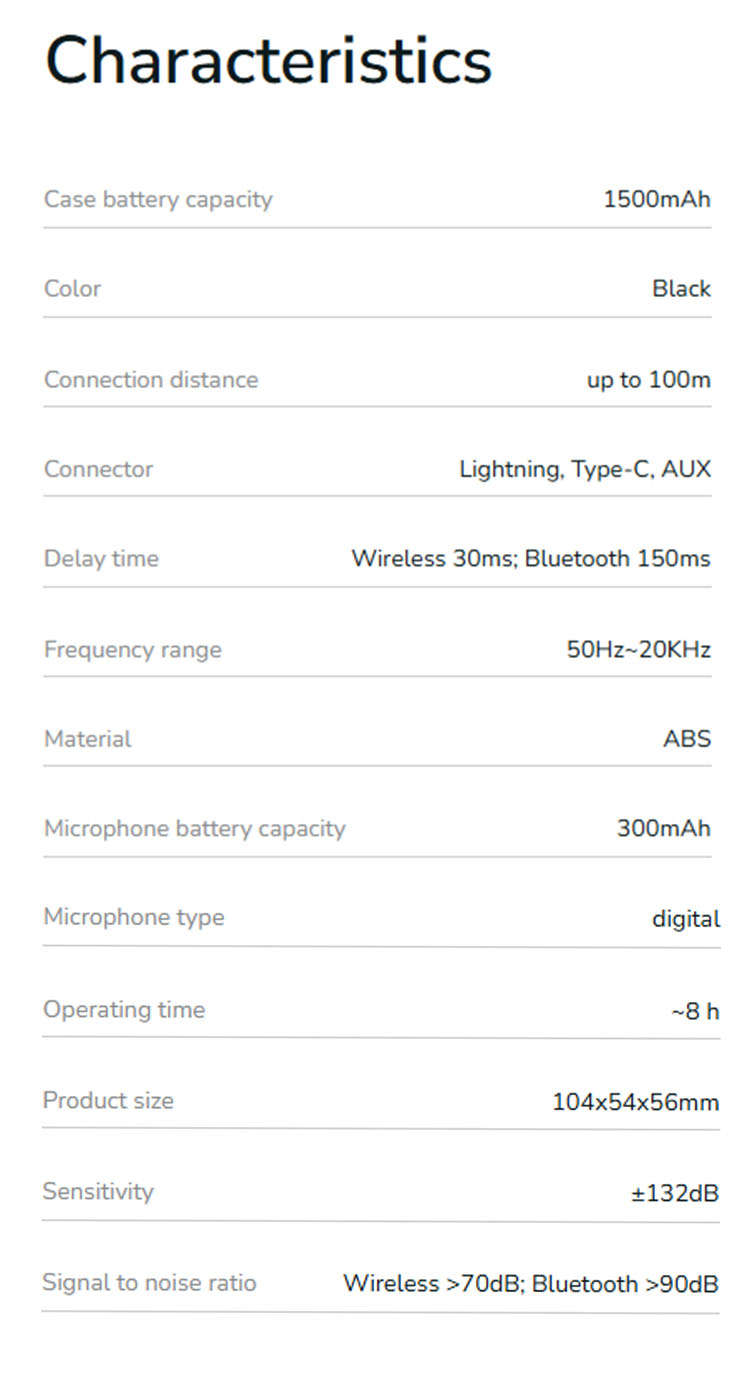
Task: Click the Characteristics heading
Action: (268, 60)
